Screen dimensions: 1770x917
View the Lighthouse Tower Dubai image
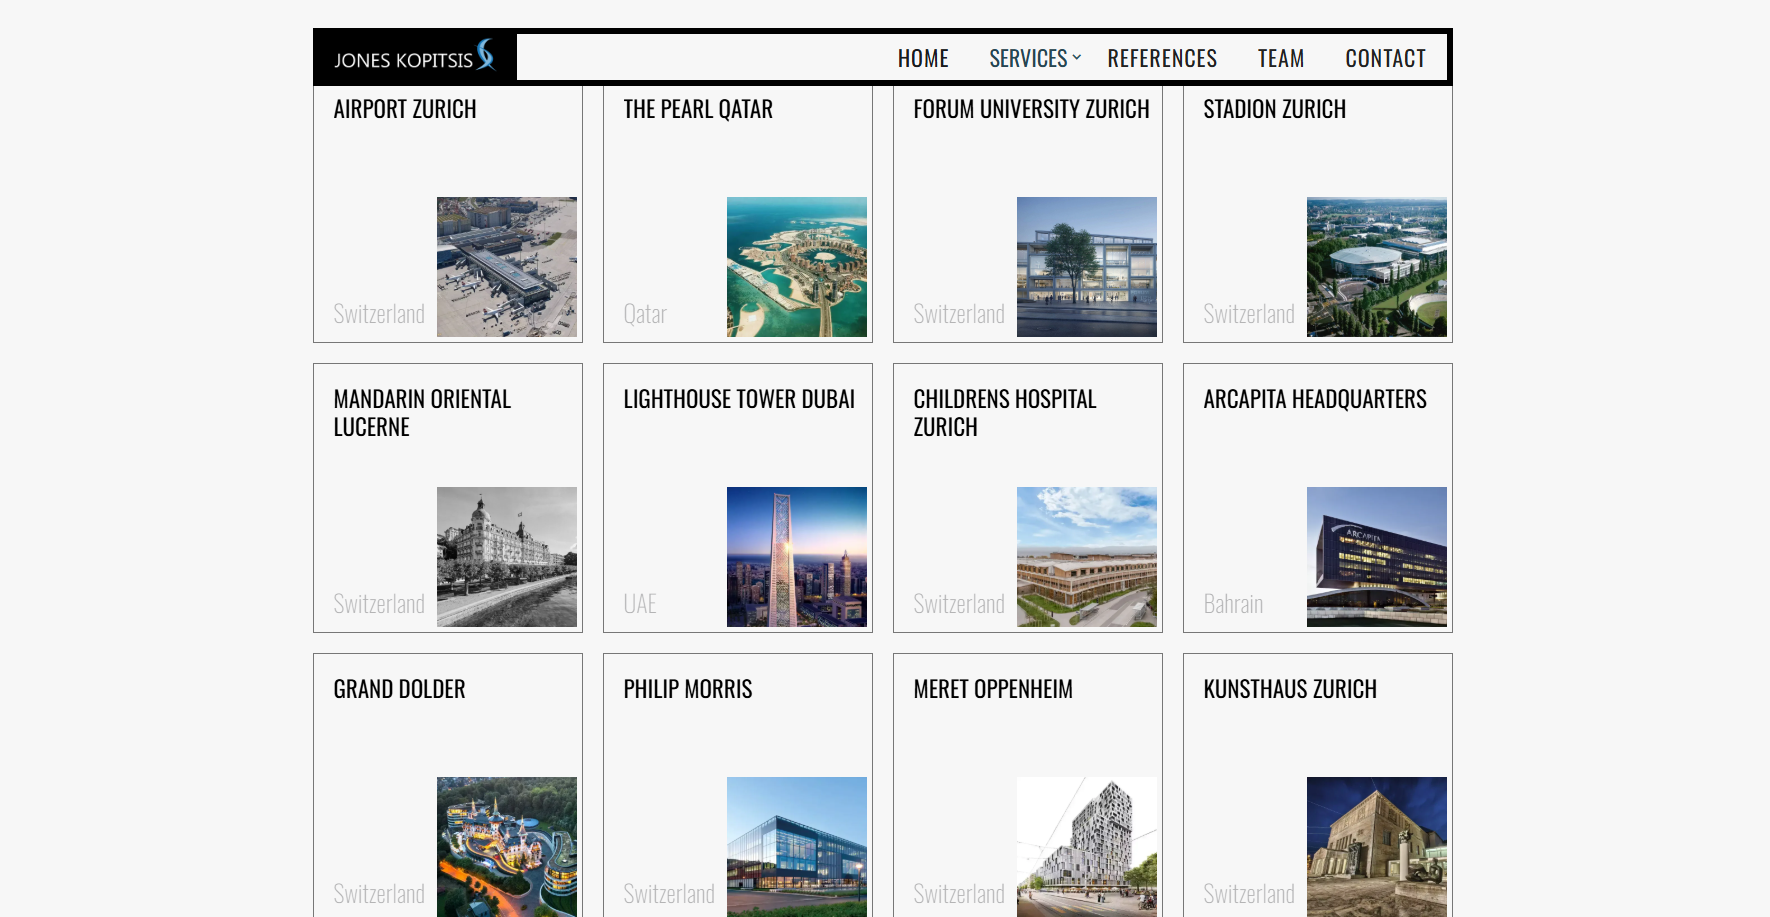tap(797, 557)
